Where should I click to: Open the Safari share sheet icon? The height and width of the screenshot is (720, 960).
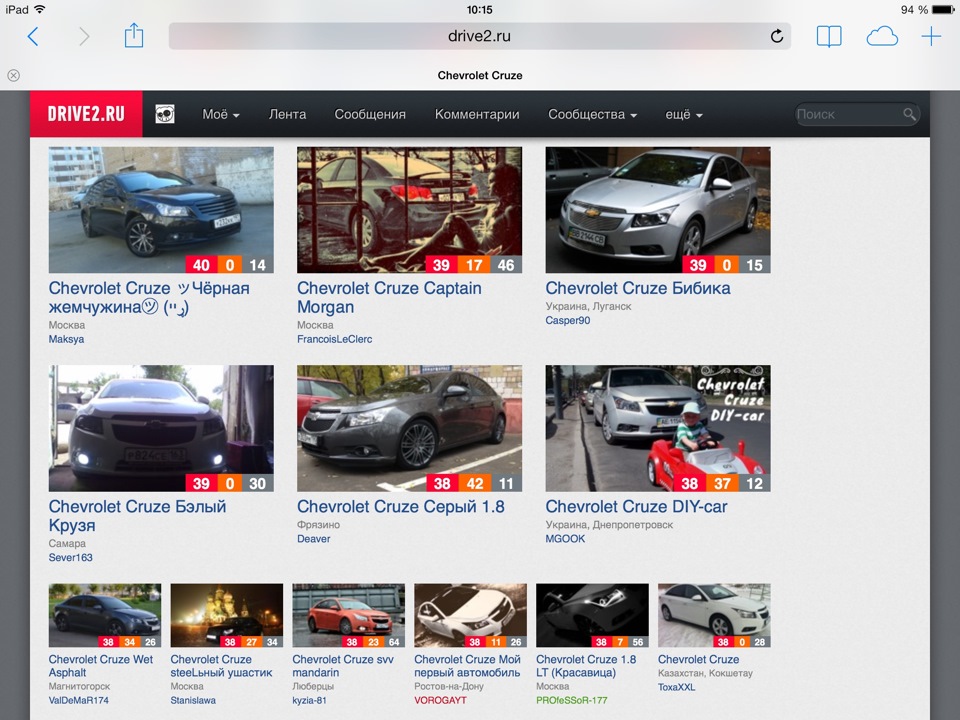(x=133, y=36)
